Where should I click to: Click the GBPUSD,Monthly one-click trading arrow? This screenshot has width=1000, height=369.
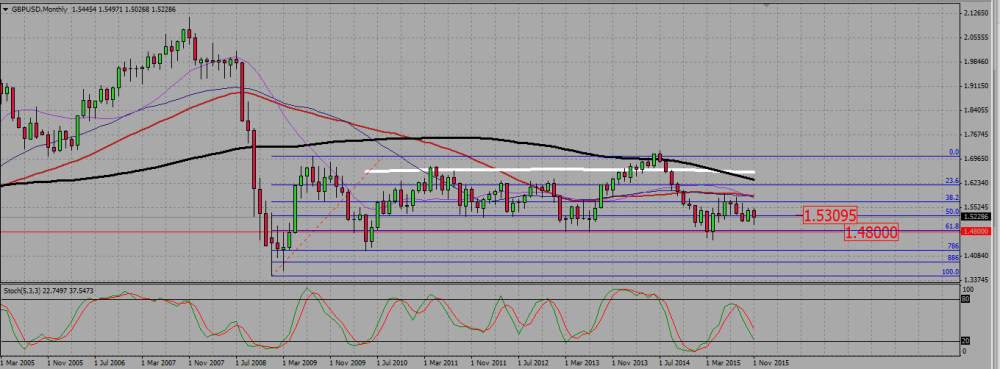point(5,10)
